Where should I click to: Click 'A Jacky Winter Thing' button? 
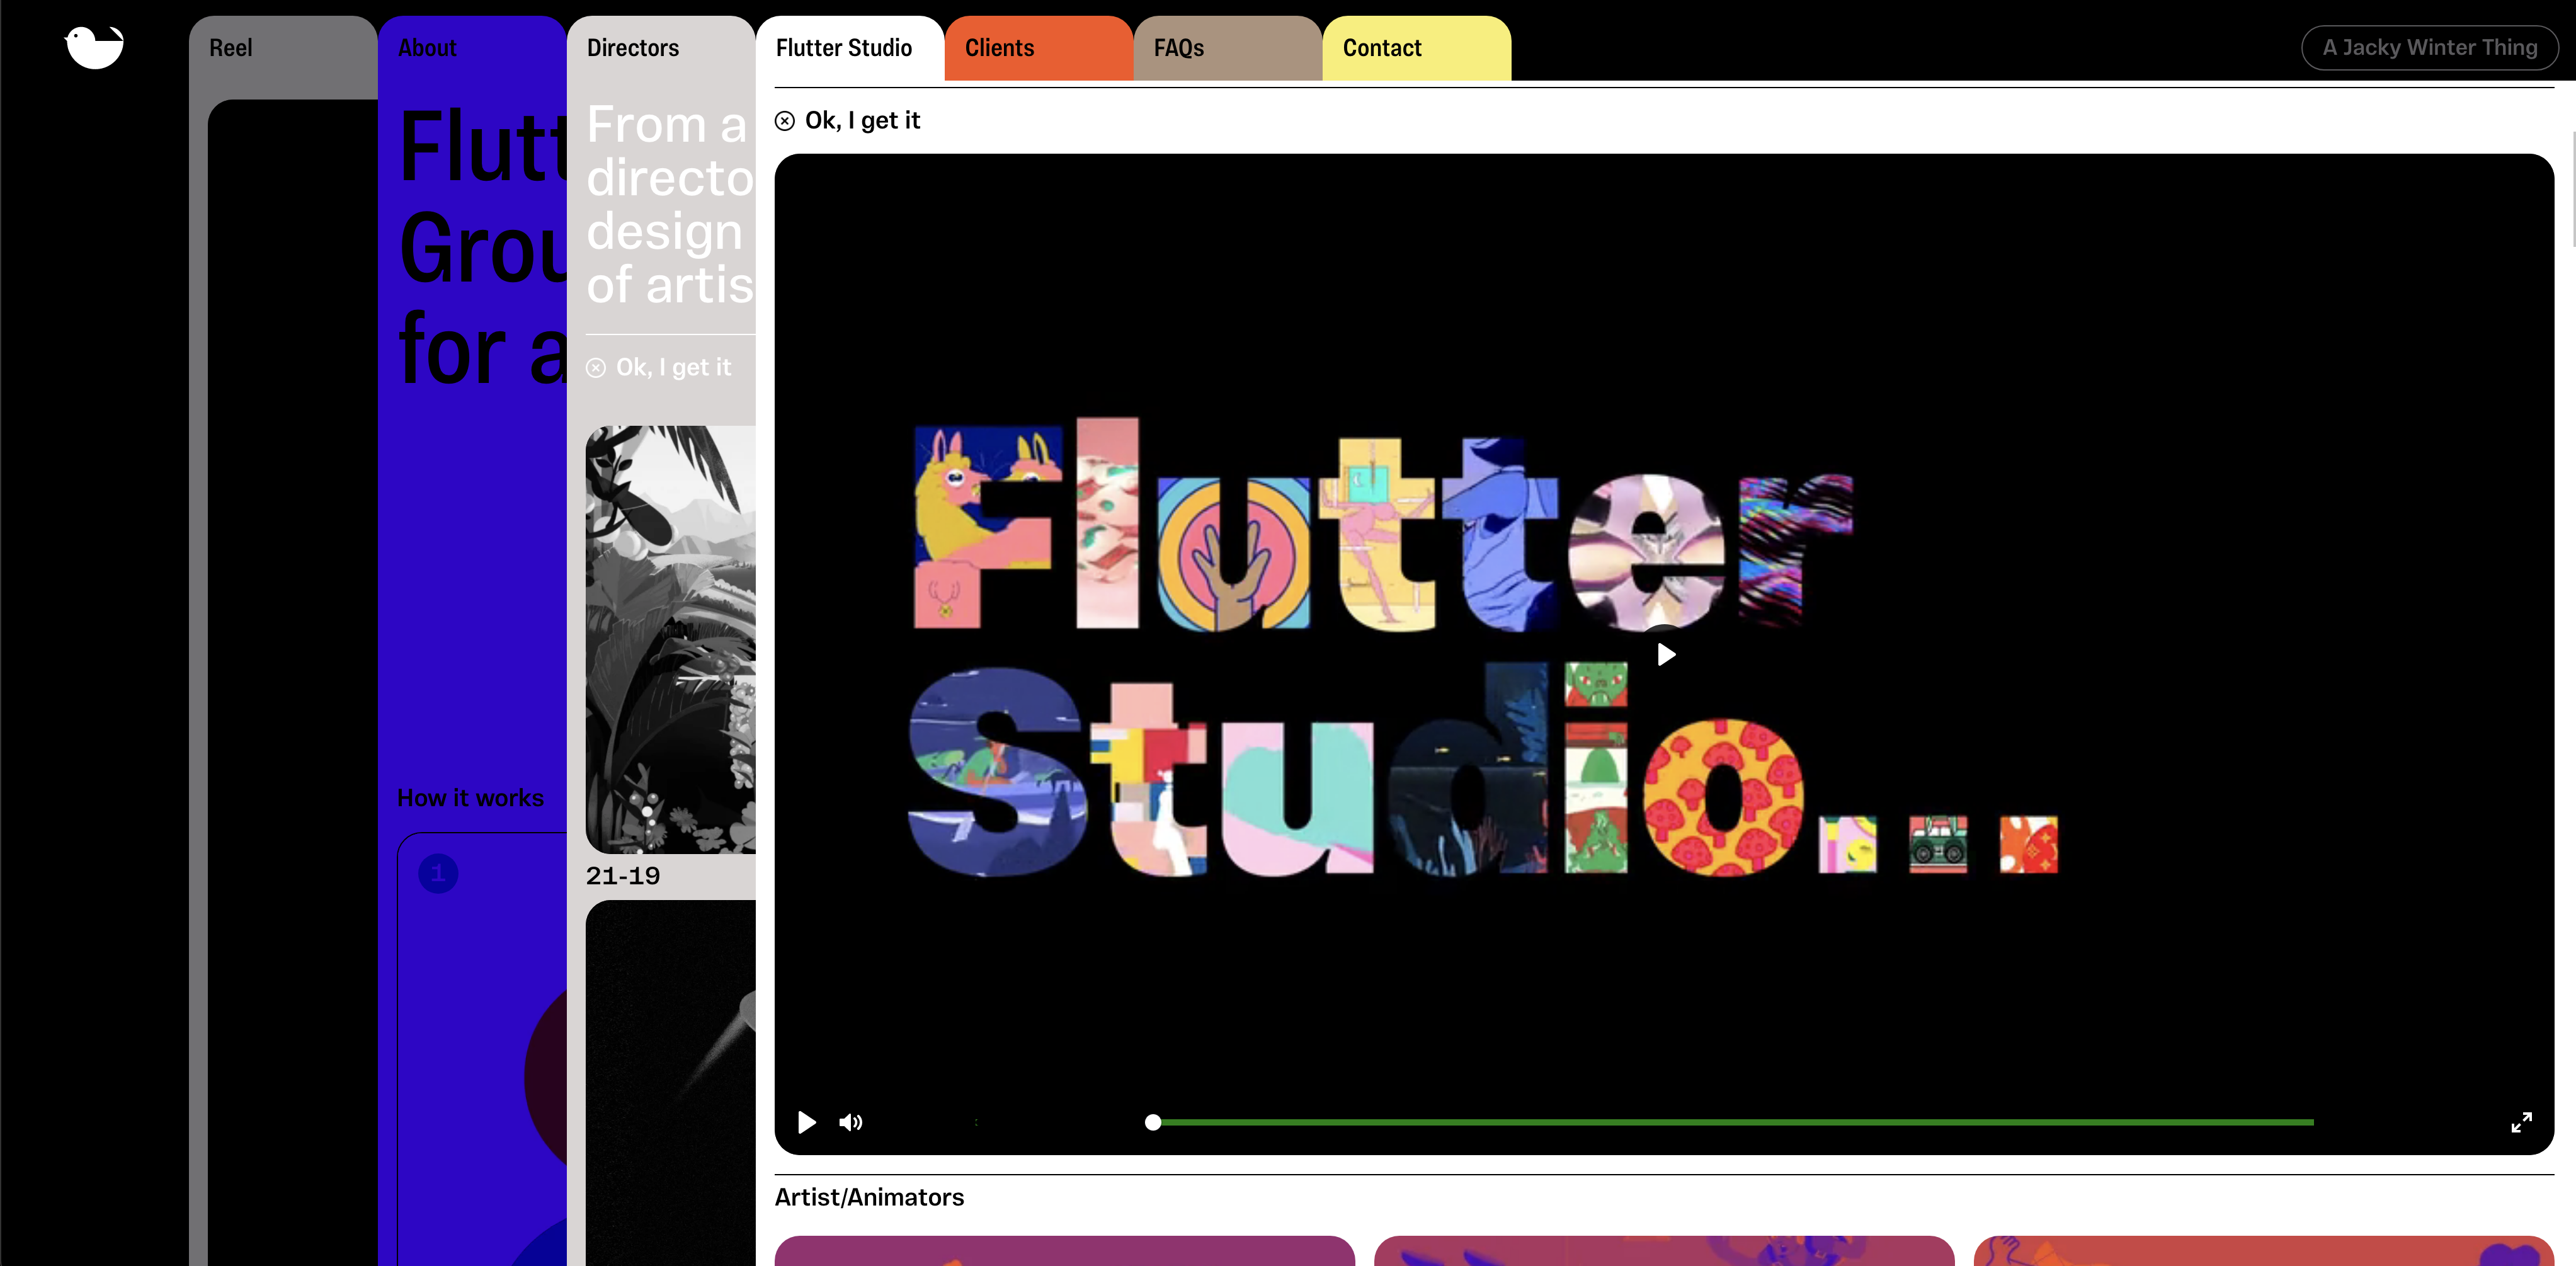(x=2429, y=47)
